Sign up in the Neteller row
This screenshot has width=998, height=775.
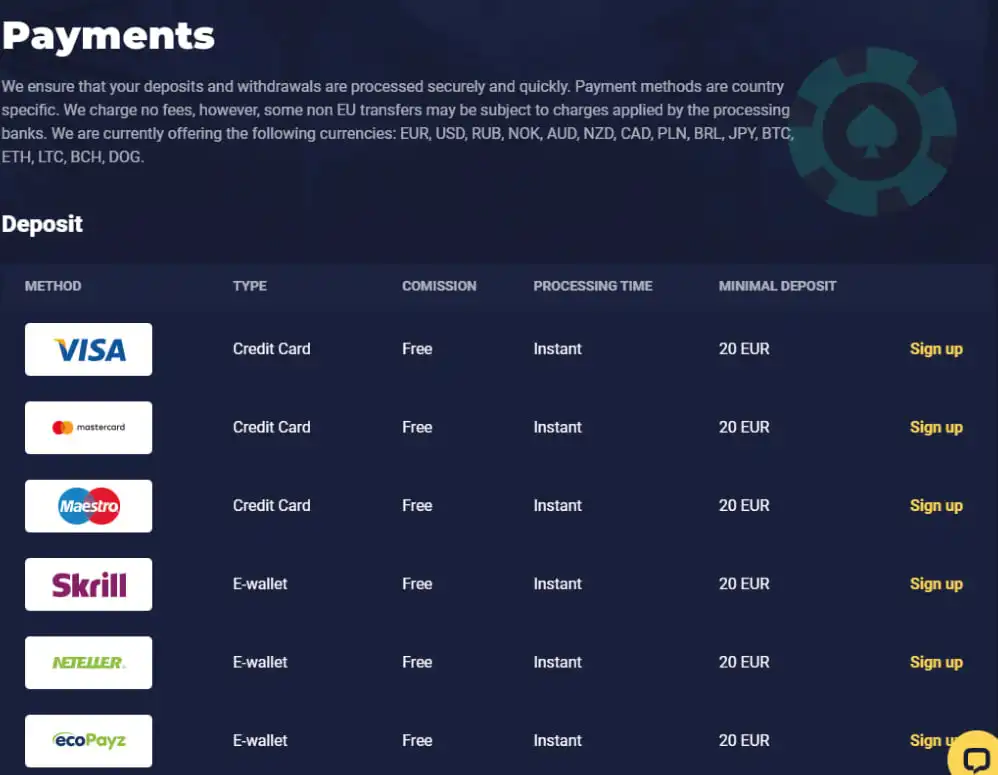pos(936,662)
